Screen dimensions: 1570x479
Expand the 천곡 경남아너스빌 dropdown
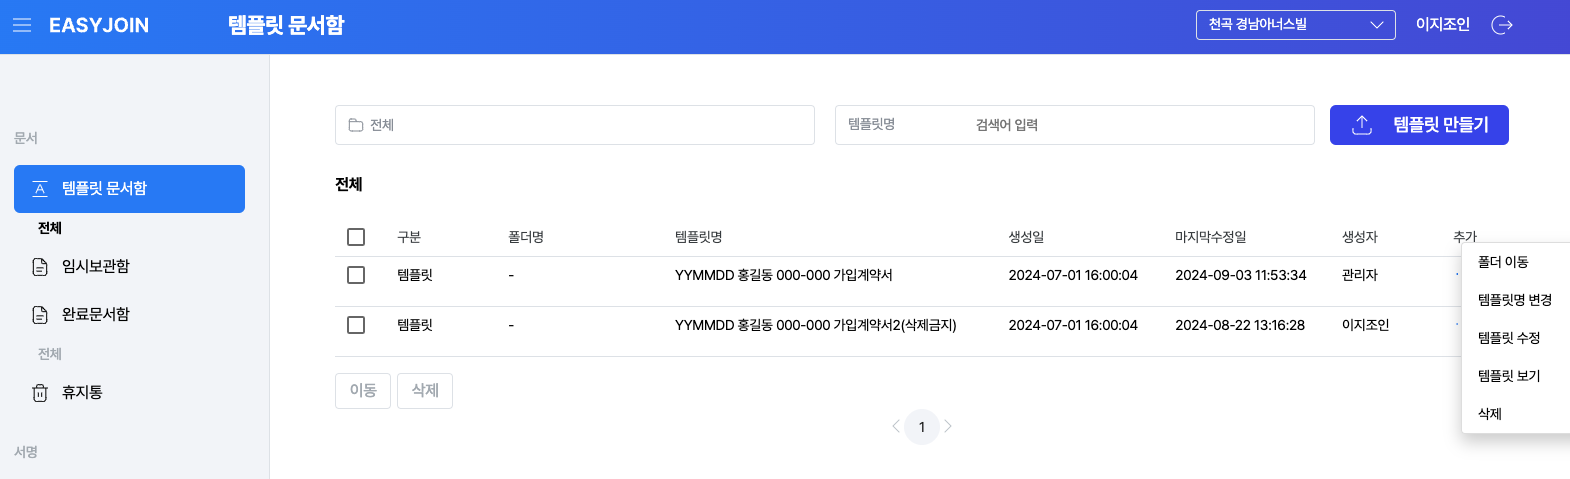[x=1295, y=25]
